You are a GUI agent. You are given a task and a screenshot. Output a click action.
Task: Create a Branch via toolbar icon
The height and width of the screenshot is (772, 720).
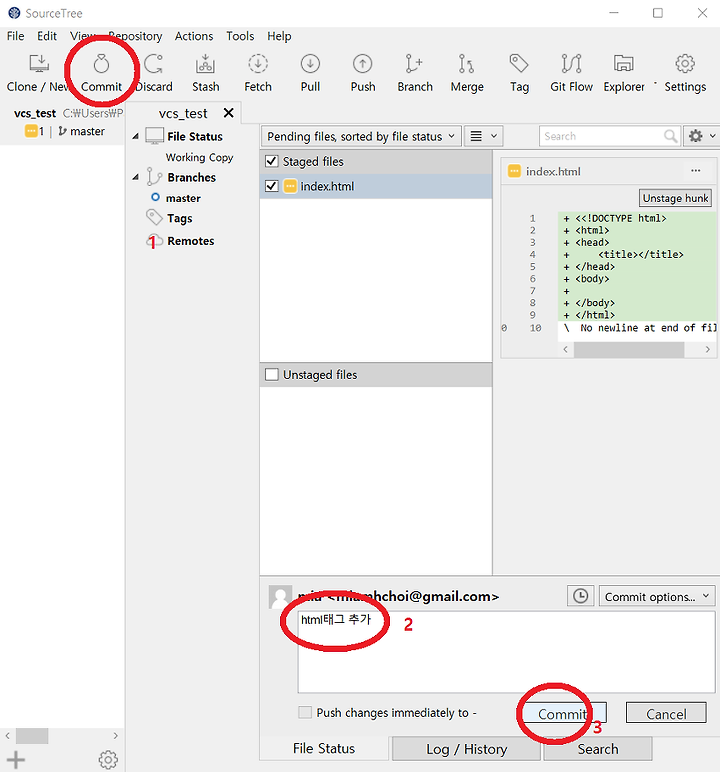point(415,73)
